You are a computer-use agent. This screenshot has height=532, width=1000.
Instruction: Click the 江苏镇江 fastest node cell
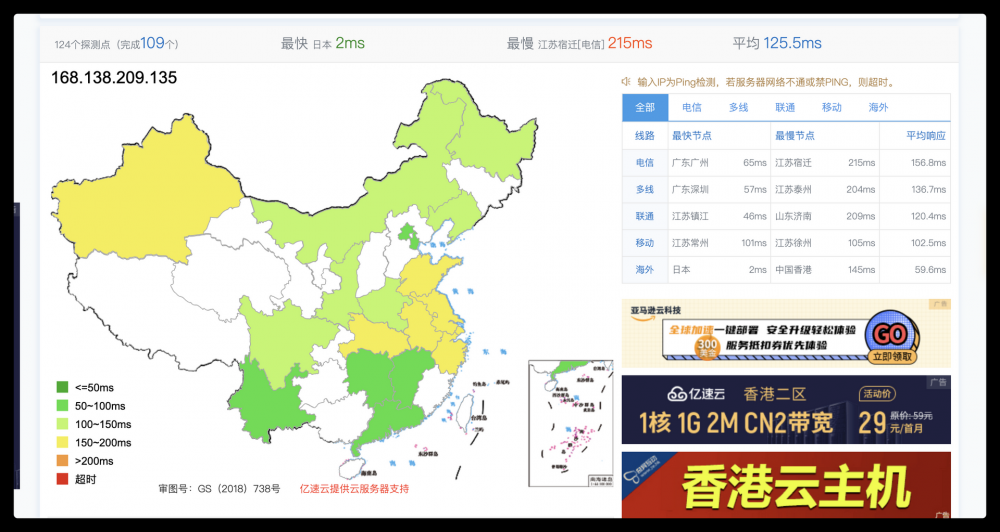[x=690, y=216]
